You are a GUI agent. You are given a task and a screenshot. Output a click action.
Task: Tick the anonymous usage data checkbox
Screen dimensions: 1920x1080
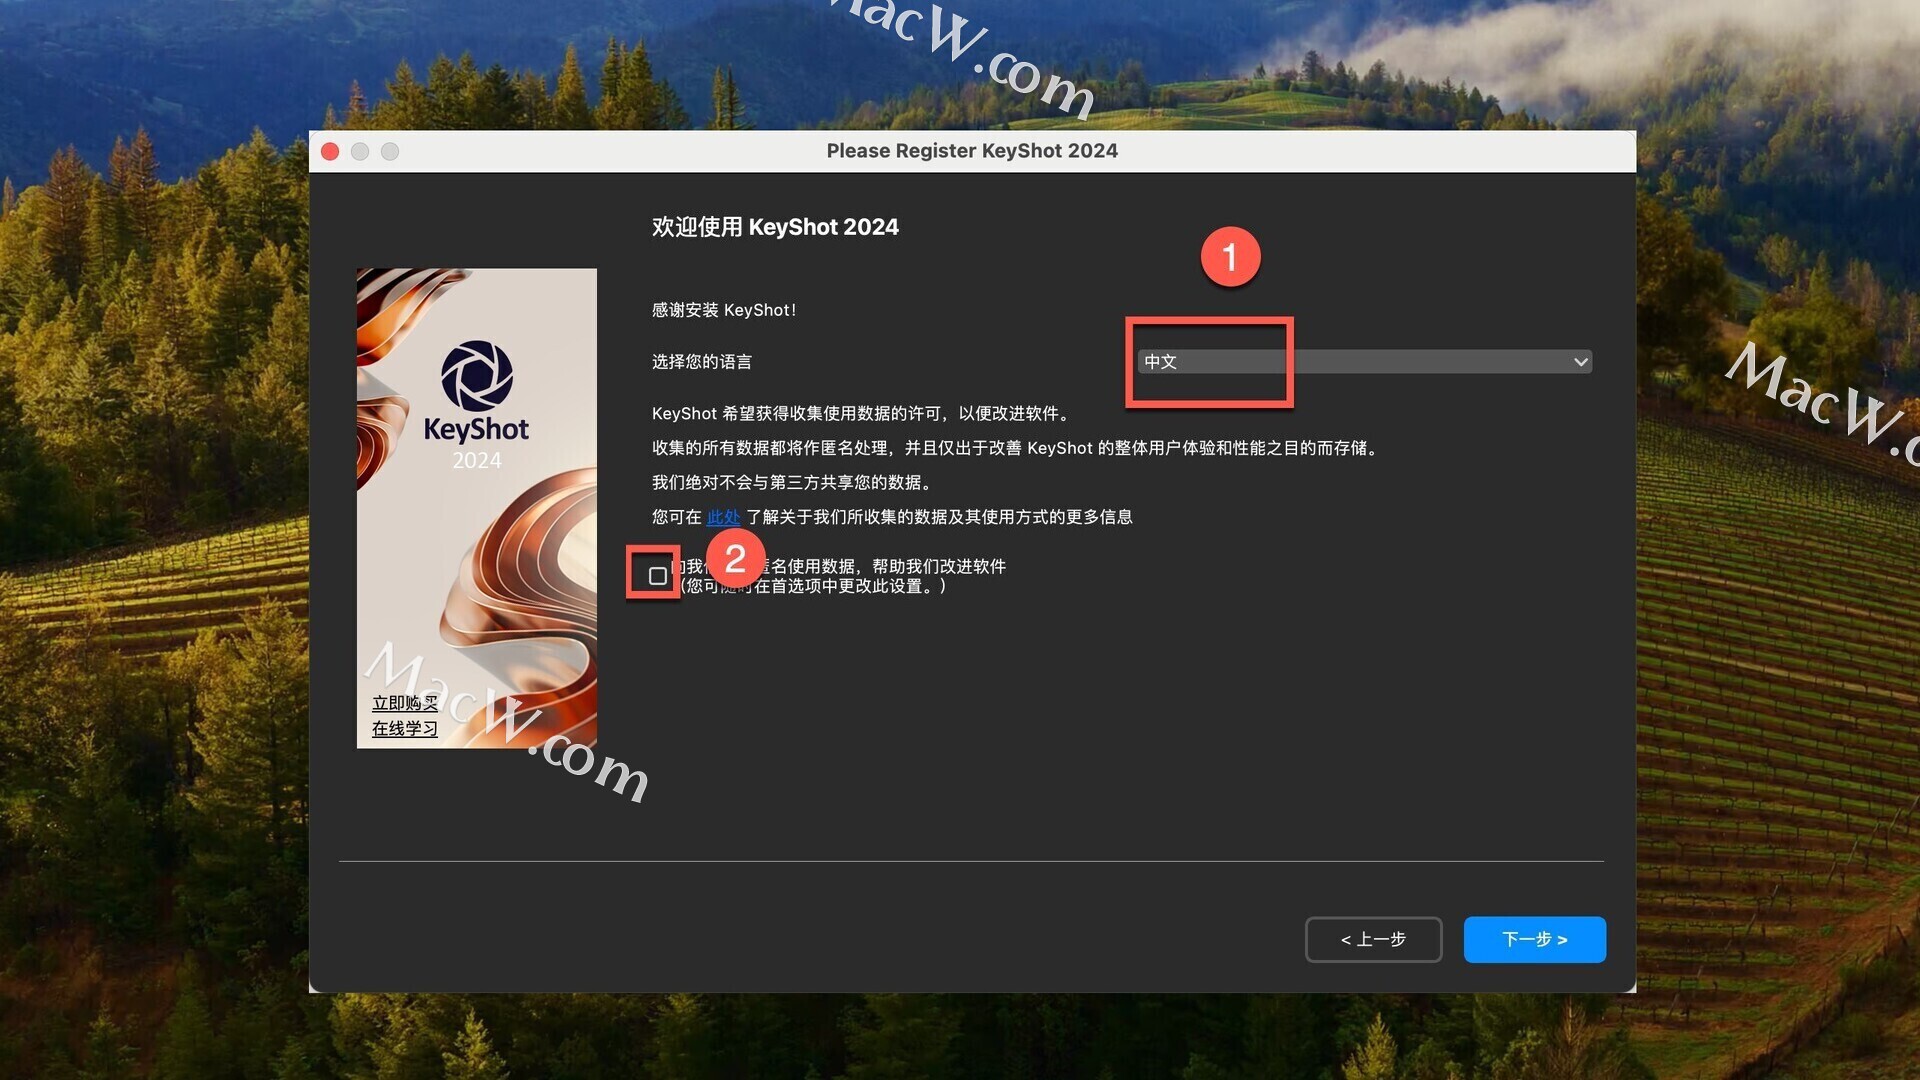(x=657, y=576)
